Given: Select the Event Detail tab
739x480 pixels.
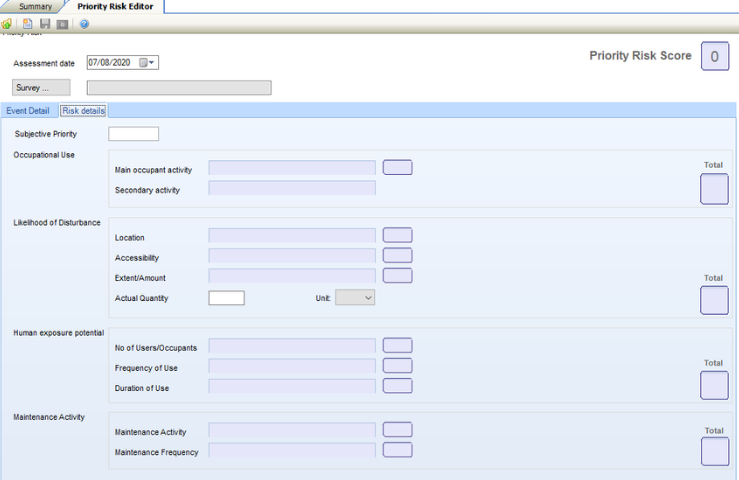Looking at the screenshot, I should point(28,110).
